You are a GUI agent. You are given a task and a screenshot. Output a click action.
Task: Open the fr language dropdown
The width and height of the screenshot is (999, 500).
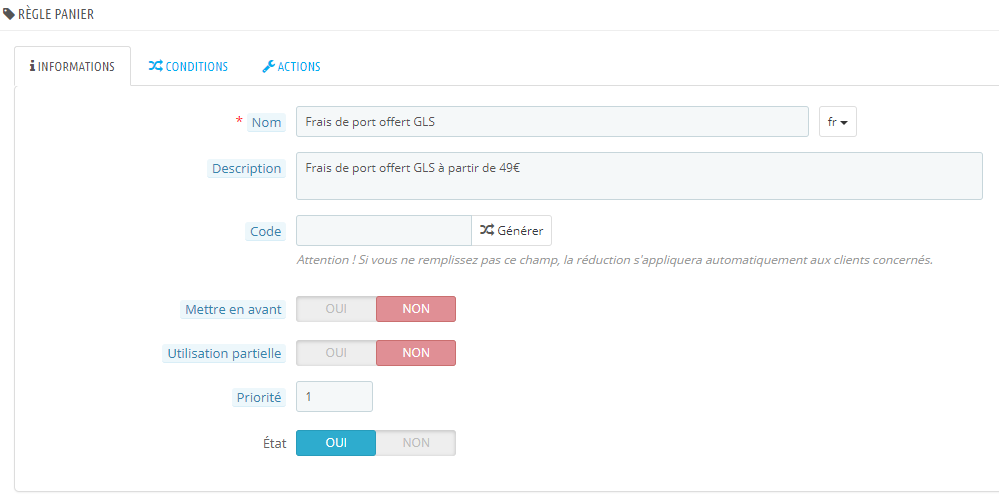(837, 122)
